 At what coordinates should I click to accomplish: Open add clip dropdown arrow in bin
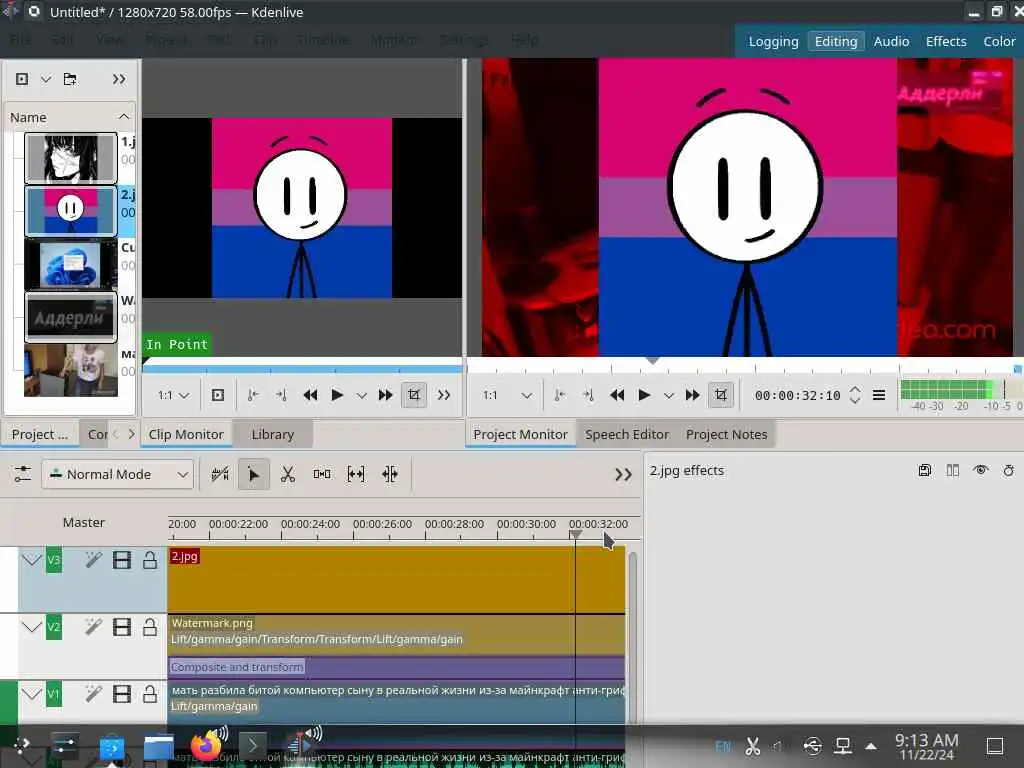46,80
